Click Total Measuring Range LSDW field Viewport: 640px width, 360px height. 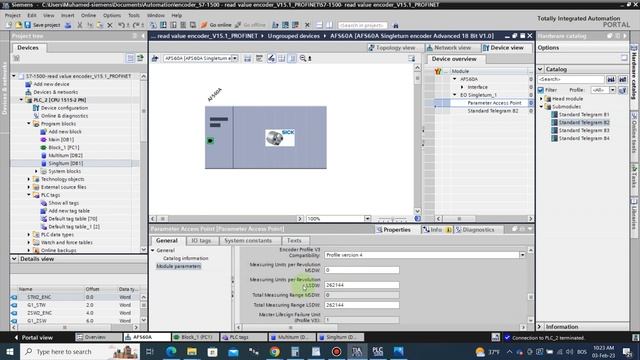pos(362,305)
